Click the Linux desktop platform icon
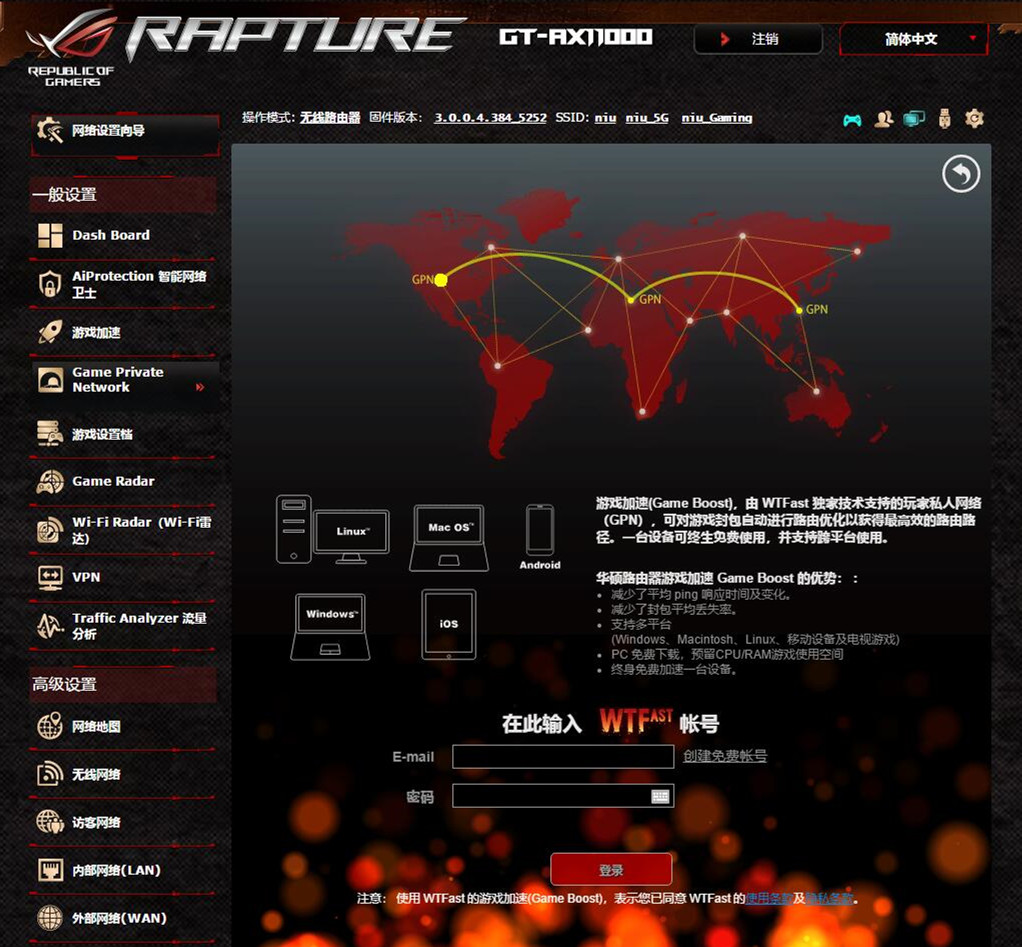The image size is (1022, 947). coord(332,530)
